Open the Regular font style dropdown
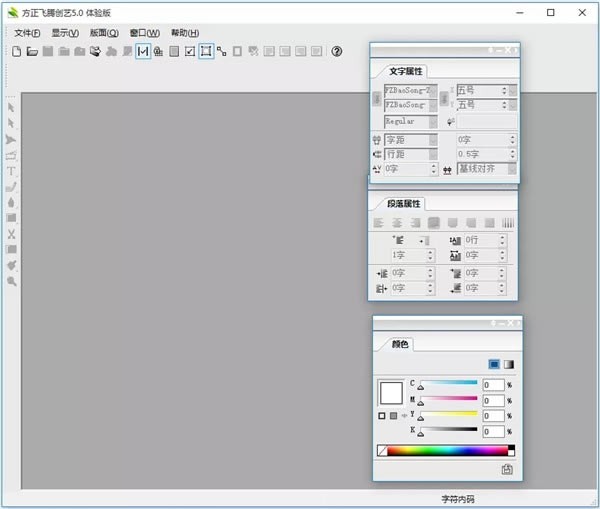This screenshot has height=509, width=600. click(x=432, y=121)
